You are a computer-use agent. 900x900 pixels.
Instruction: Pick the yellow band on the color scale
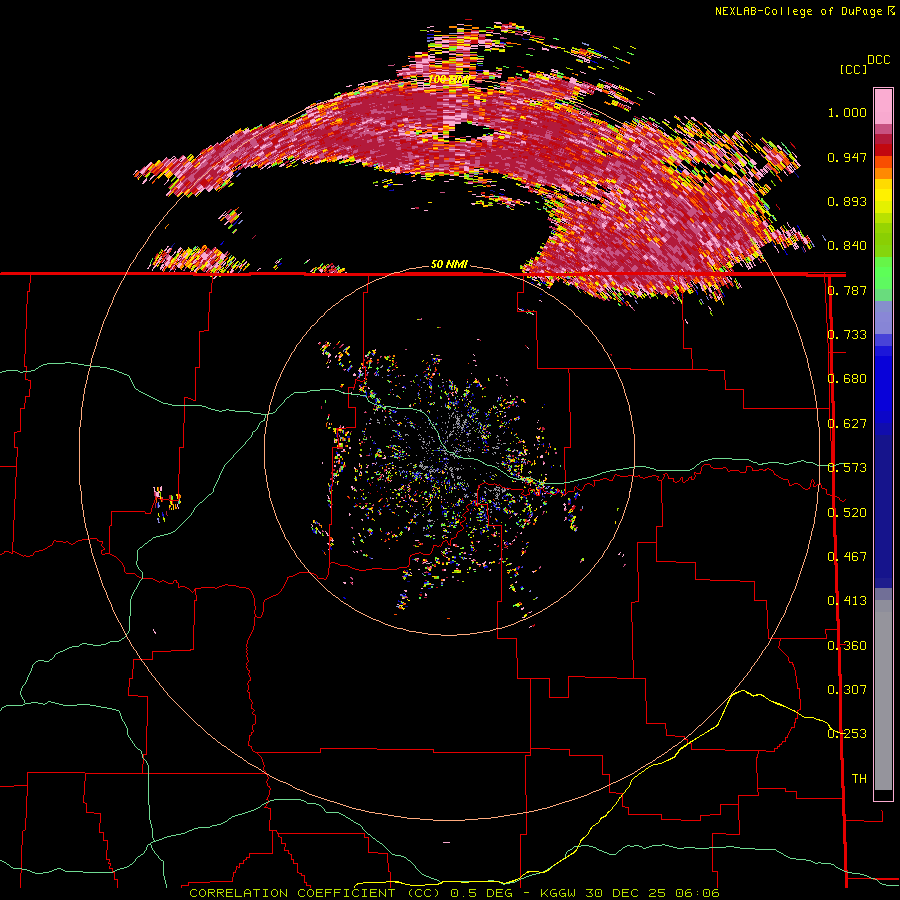883,197
